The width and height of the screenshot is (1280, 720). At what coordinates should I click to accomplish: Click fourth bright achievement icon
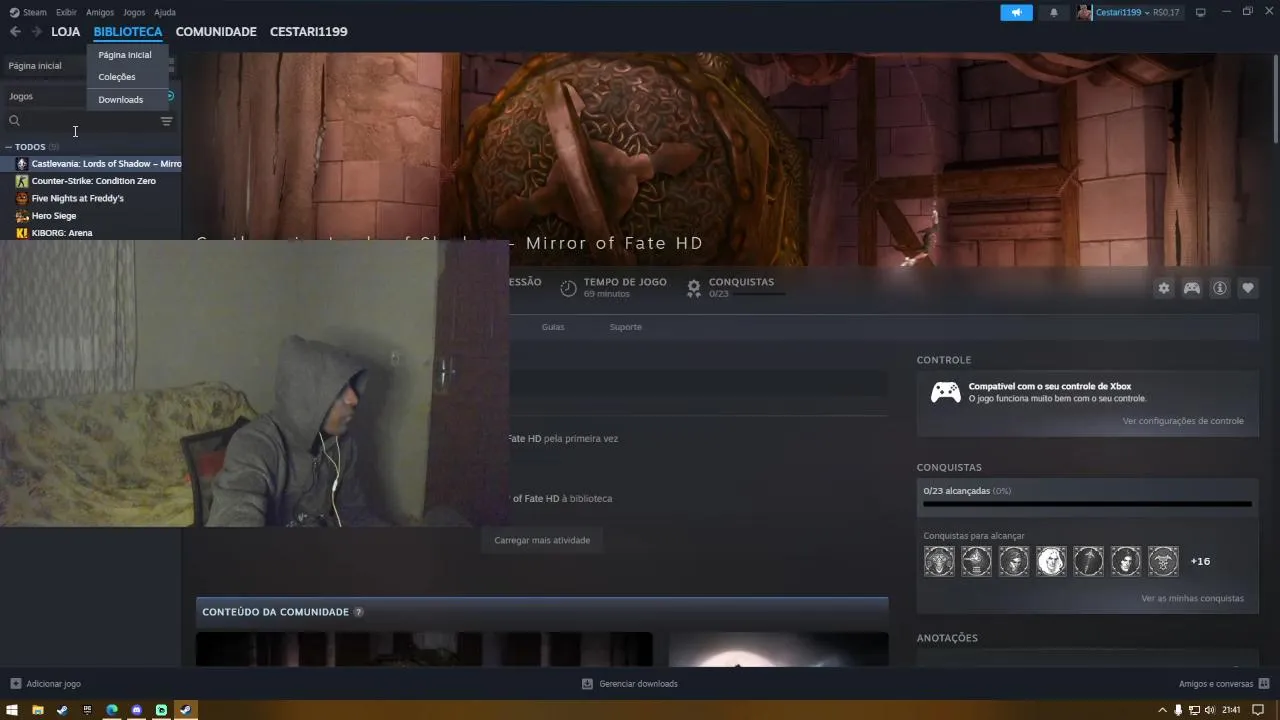pyautogui.click(x=1051, y=561)
